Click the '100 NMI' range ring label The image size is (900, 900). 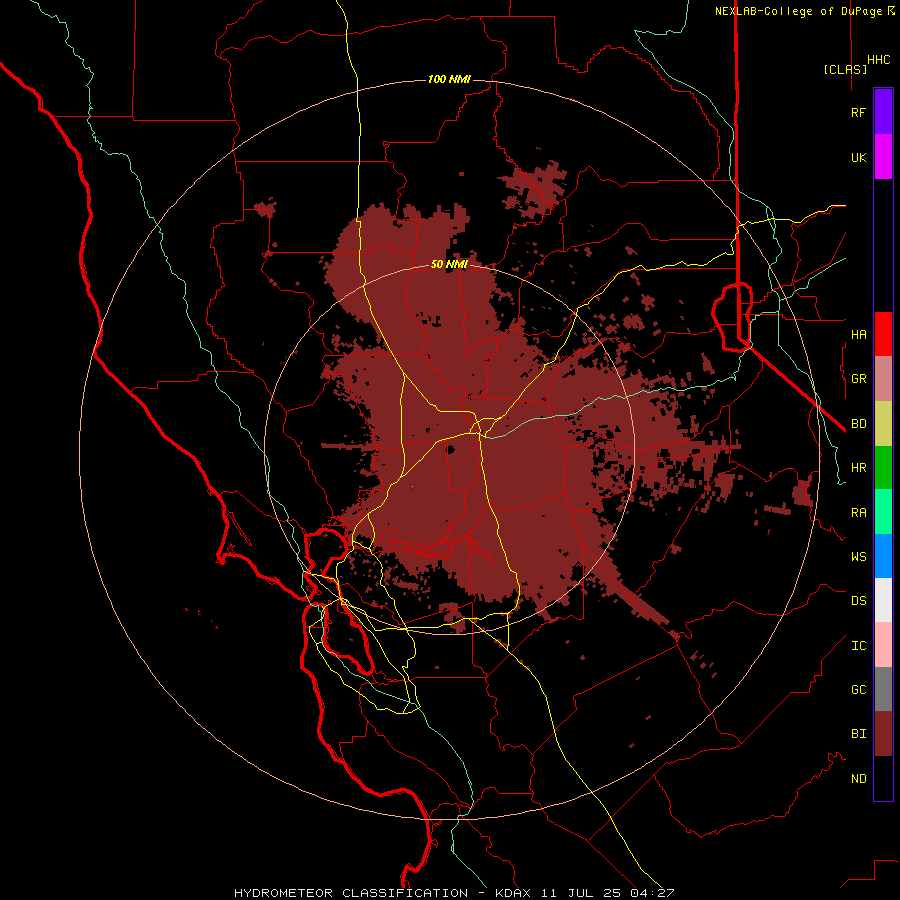449,79
